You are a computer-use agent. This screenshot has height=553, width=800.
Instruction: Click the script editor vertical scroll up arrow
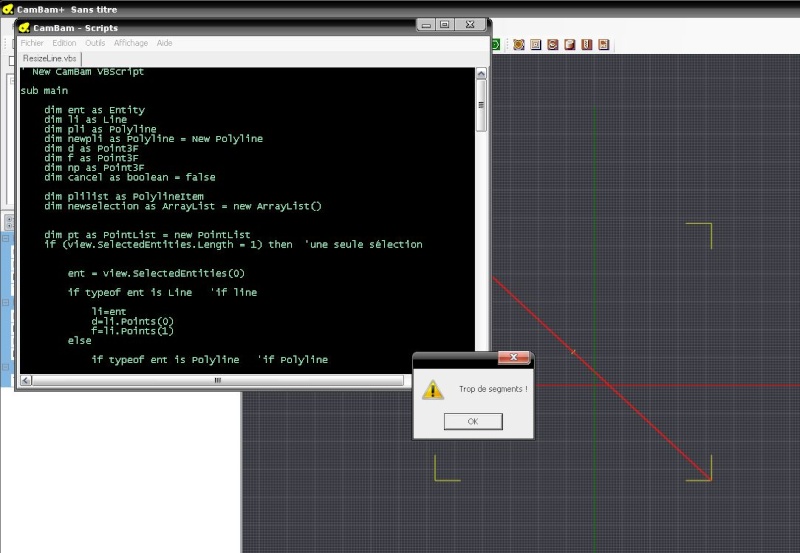(x=481, y=74)
